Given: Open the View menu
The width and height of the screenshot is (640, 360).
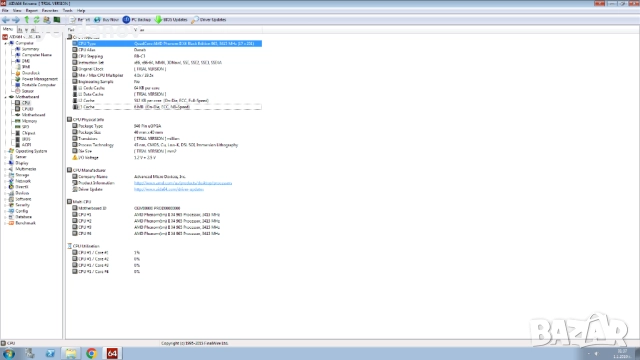Looking at the screenshot, I should point(17,11).
